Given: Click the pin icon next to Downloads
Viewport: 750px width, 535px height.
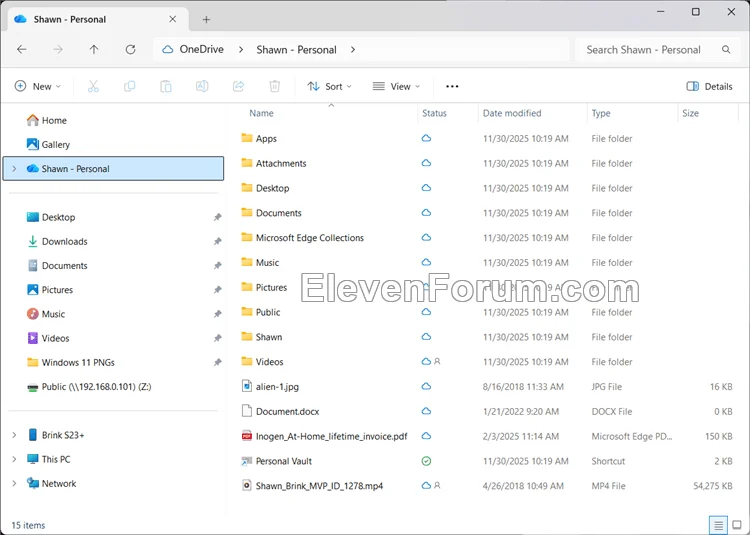Looking at the screenshot, I should click(218, 241).
